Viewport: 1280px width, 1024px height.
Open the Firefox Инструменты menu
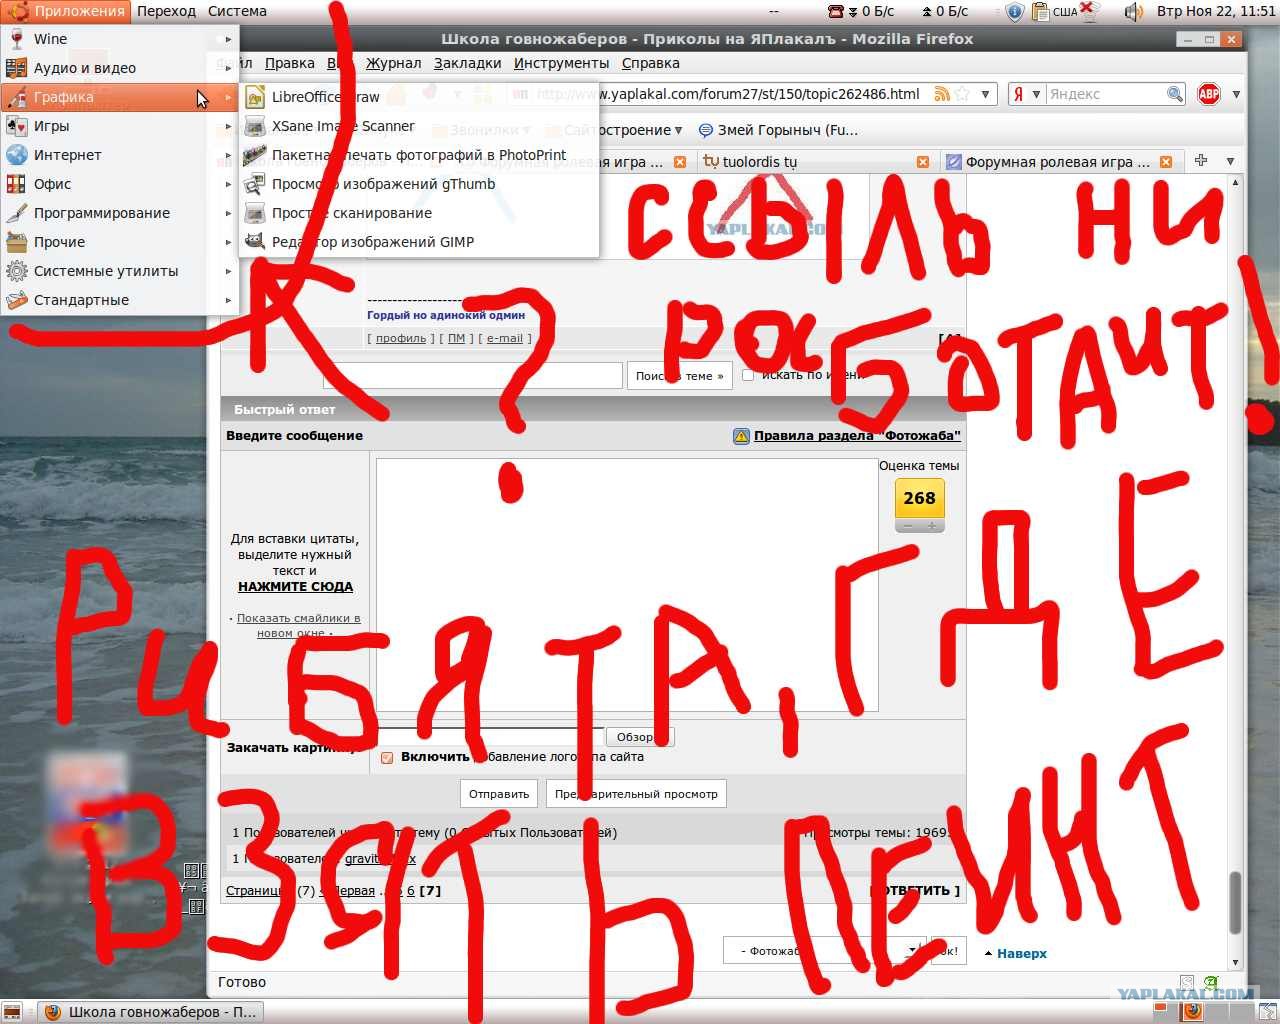point(561,63)
